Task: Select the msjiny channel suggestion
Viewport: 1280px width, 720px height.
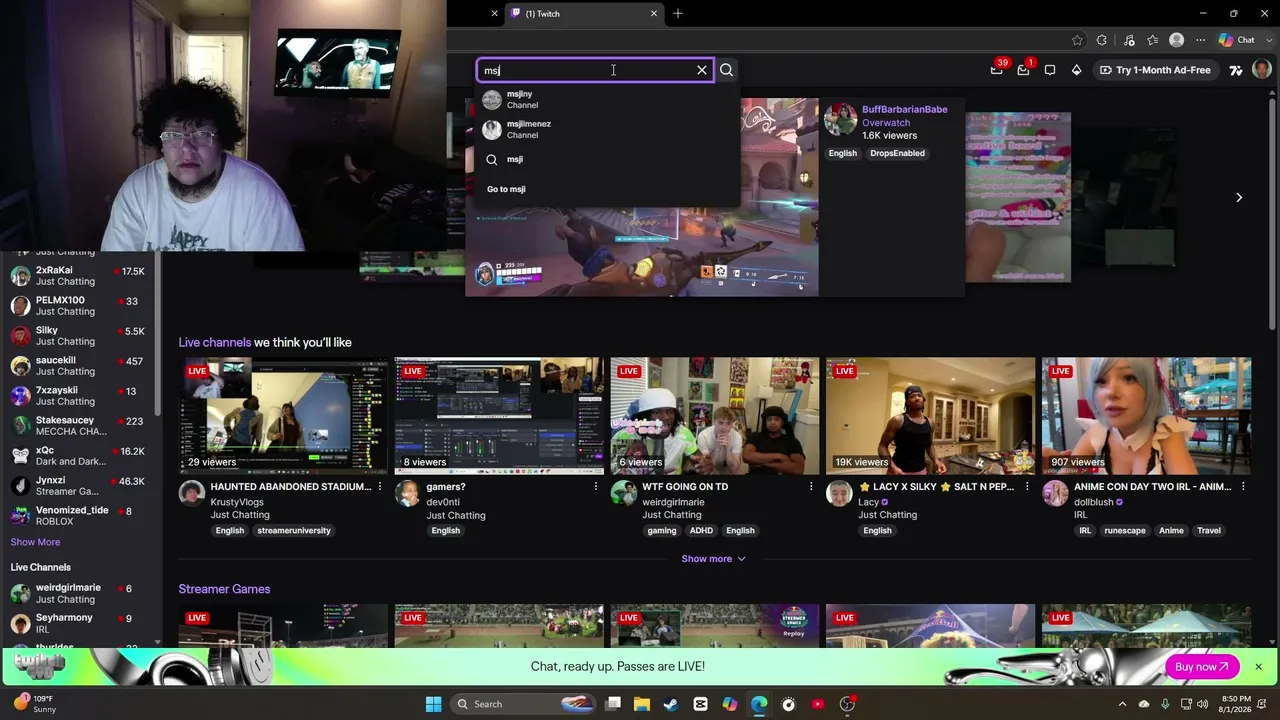Action: tap(607, 100)
